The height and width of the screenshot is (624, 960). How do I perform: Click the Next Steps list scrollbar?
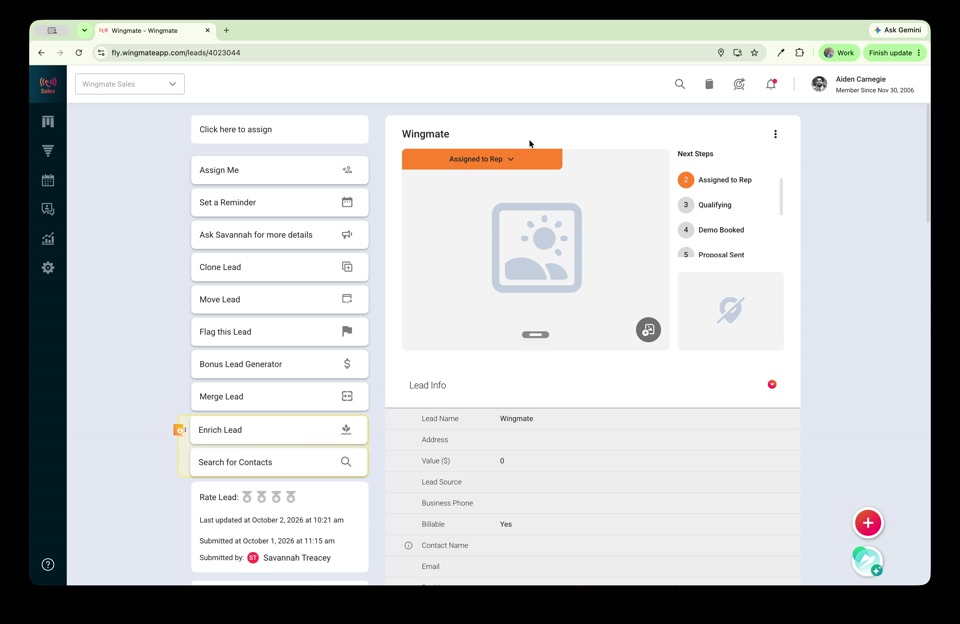tap(781, 197)
